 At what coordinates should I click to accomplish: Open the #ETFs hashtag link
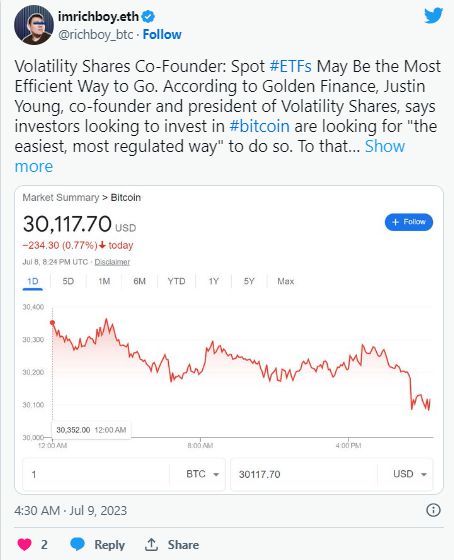click(x=290, y=66)
